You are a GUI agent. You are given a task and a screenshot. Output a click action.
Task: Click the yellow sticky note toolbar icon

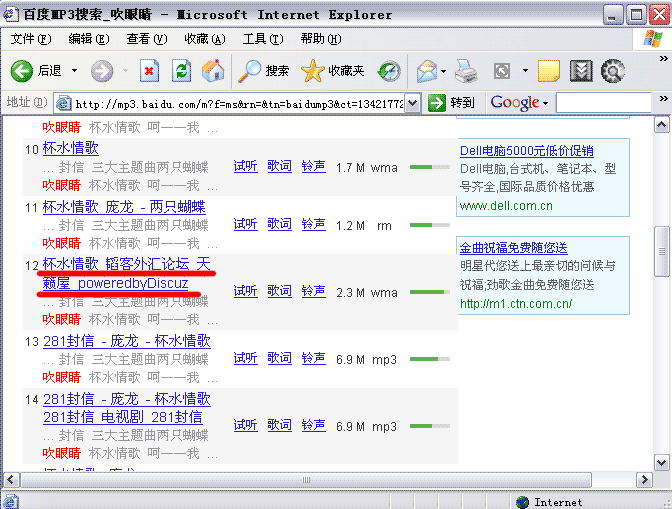coord(549,71)
